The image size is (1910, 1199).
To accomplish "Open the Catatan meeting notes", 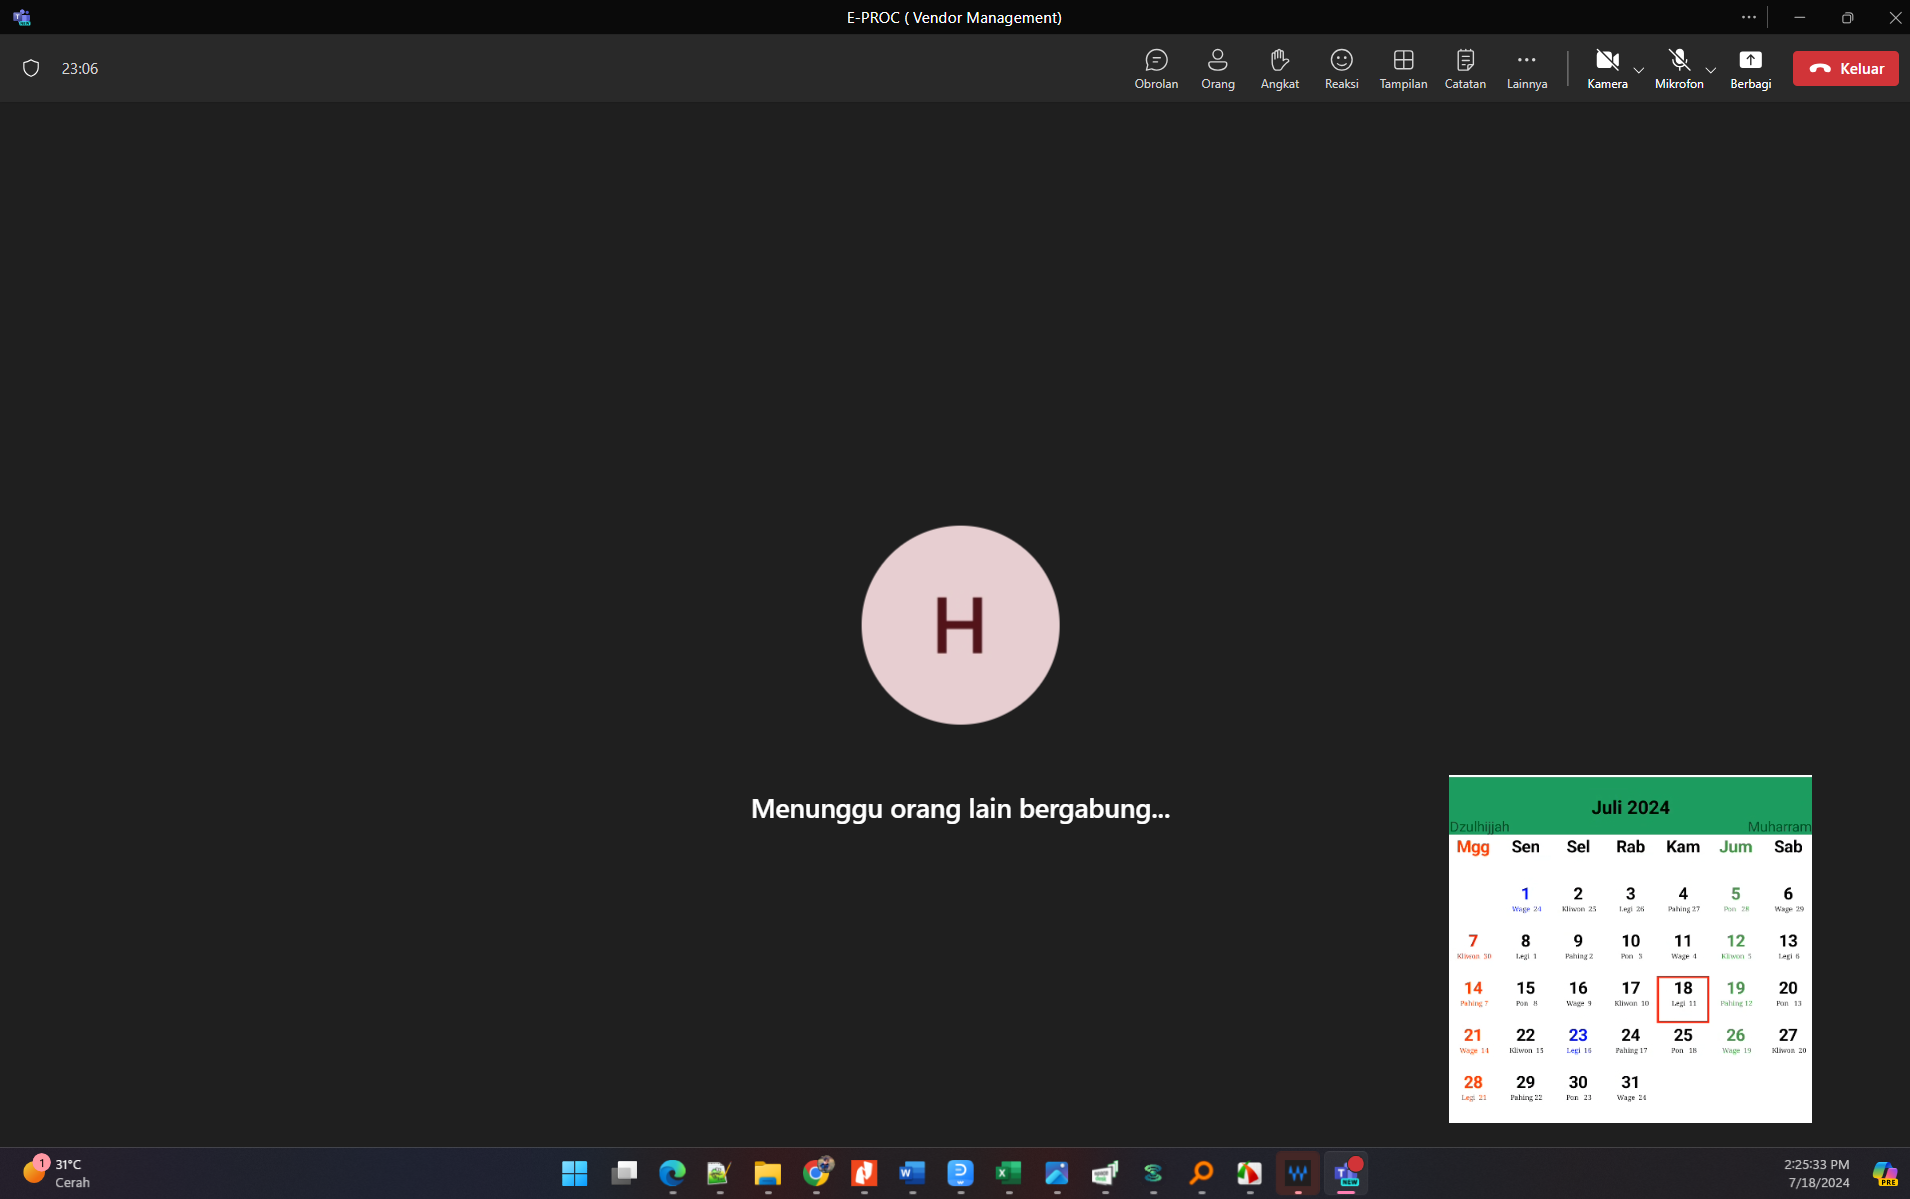I will [x=1465, y=68].
